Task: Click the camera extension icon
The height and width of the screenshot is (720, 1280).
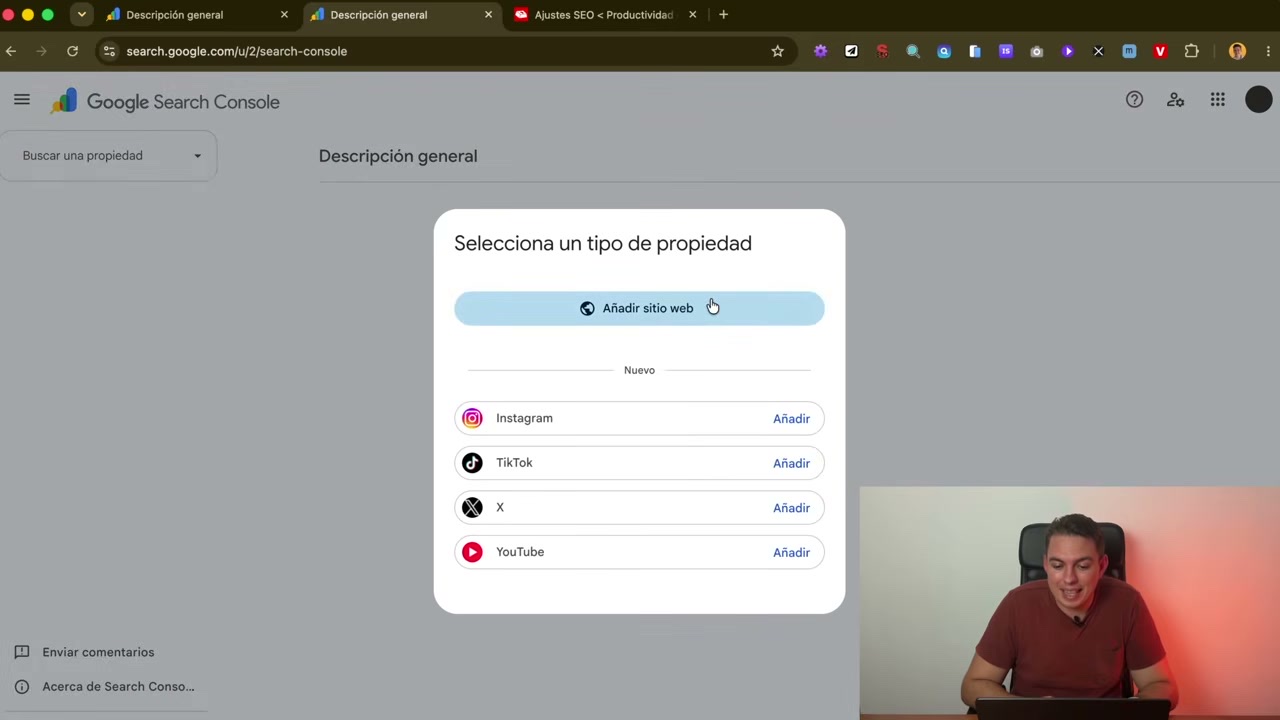Action: tap(1036, 51)
